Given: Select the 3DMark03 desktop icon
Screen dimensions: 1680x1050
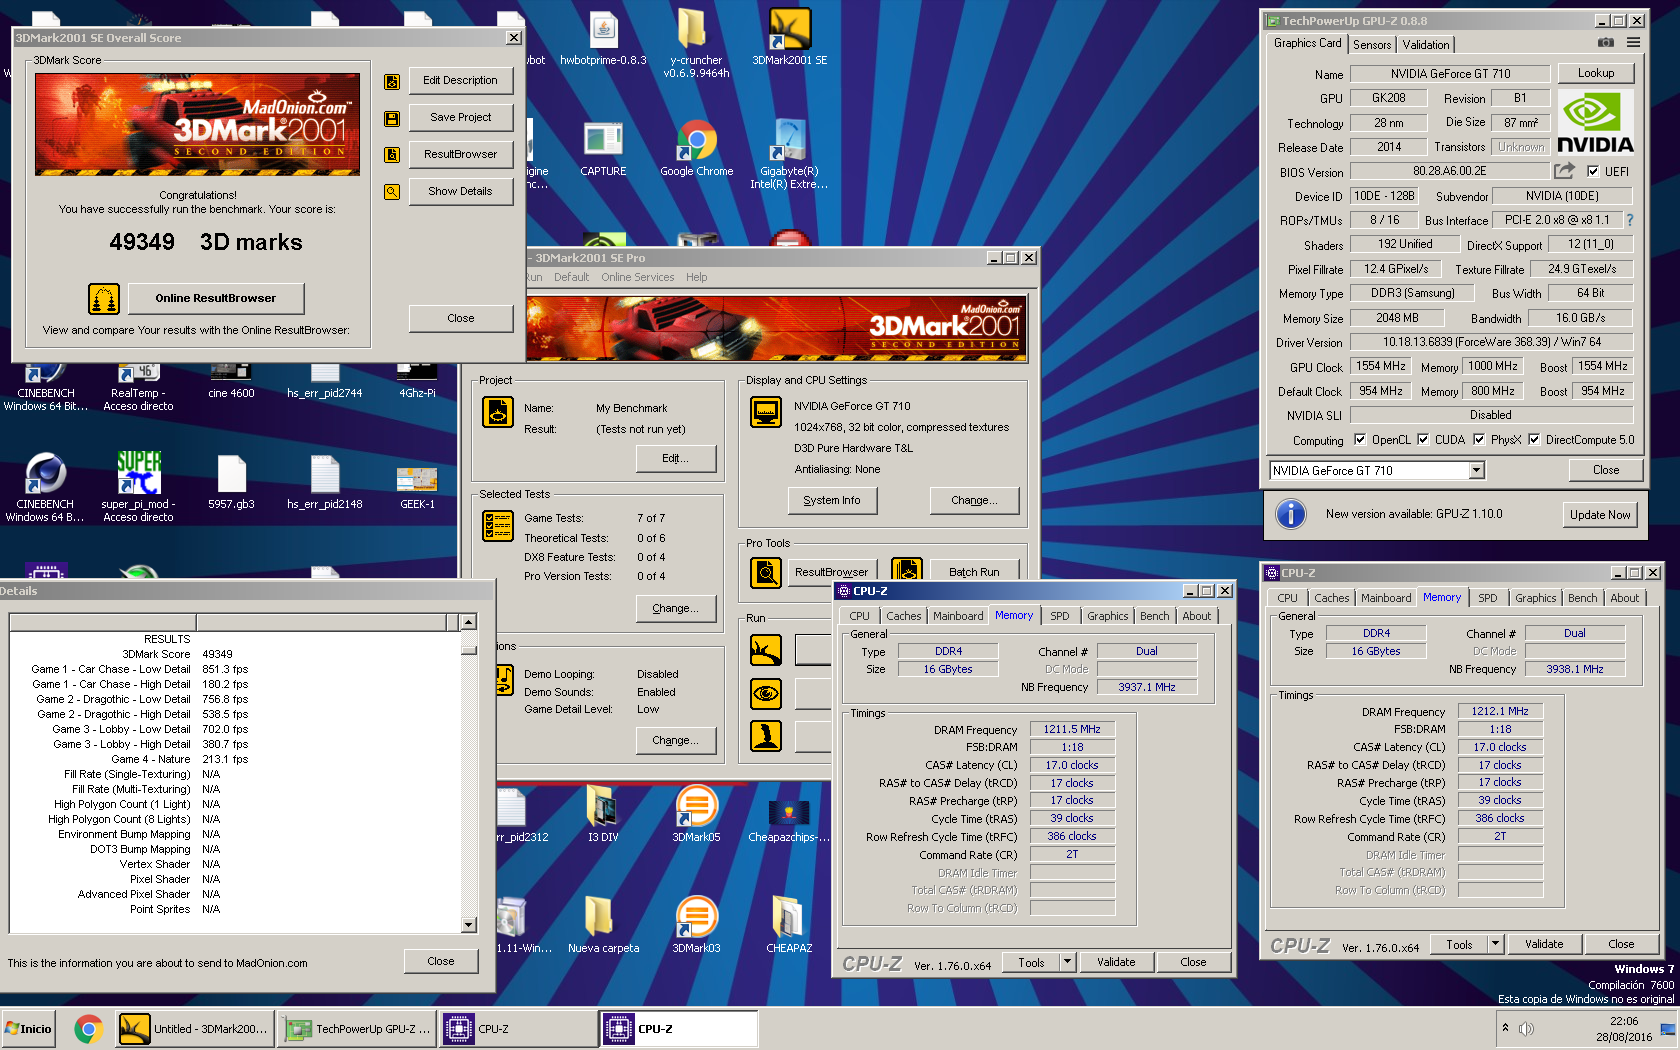Looking at the screenshot, I should pos(696,925).
